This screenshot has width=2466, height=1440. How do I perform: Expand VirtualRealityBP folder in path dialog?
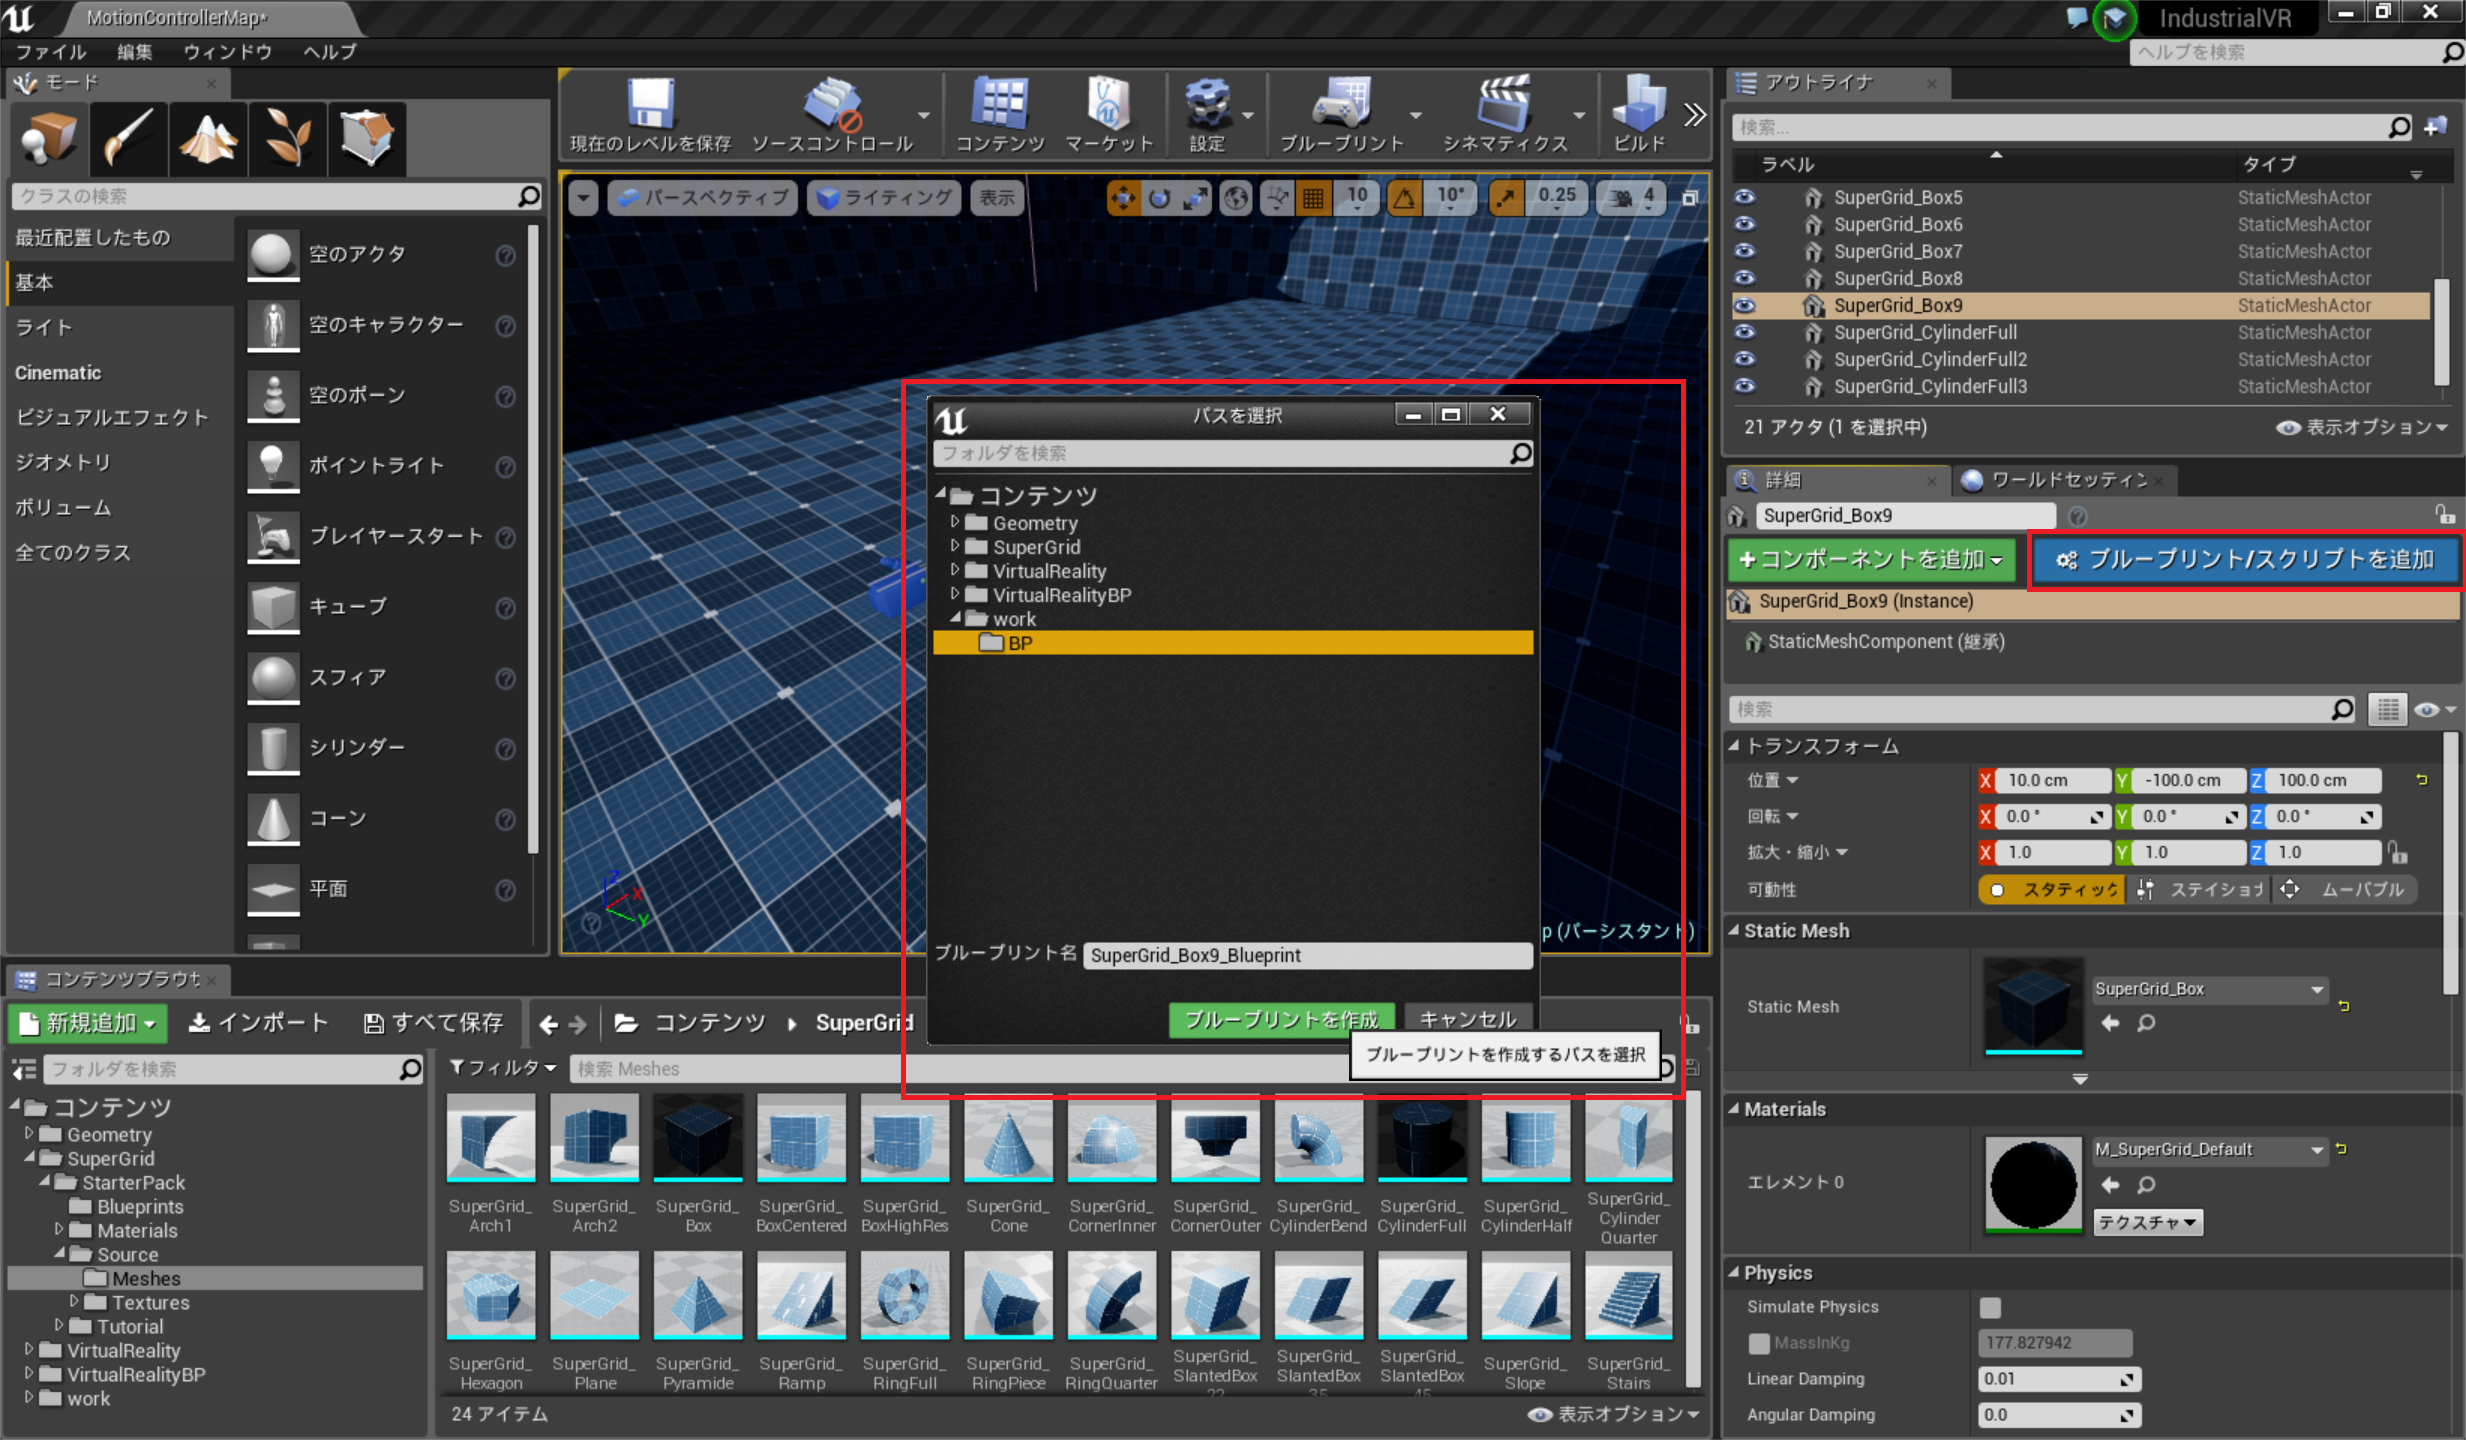tap(955, 594)
